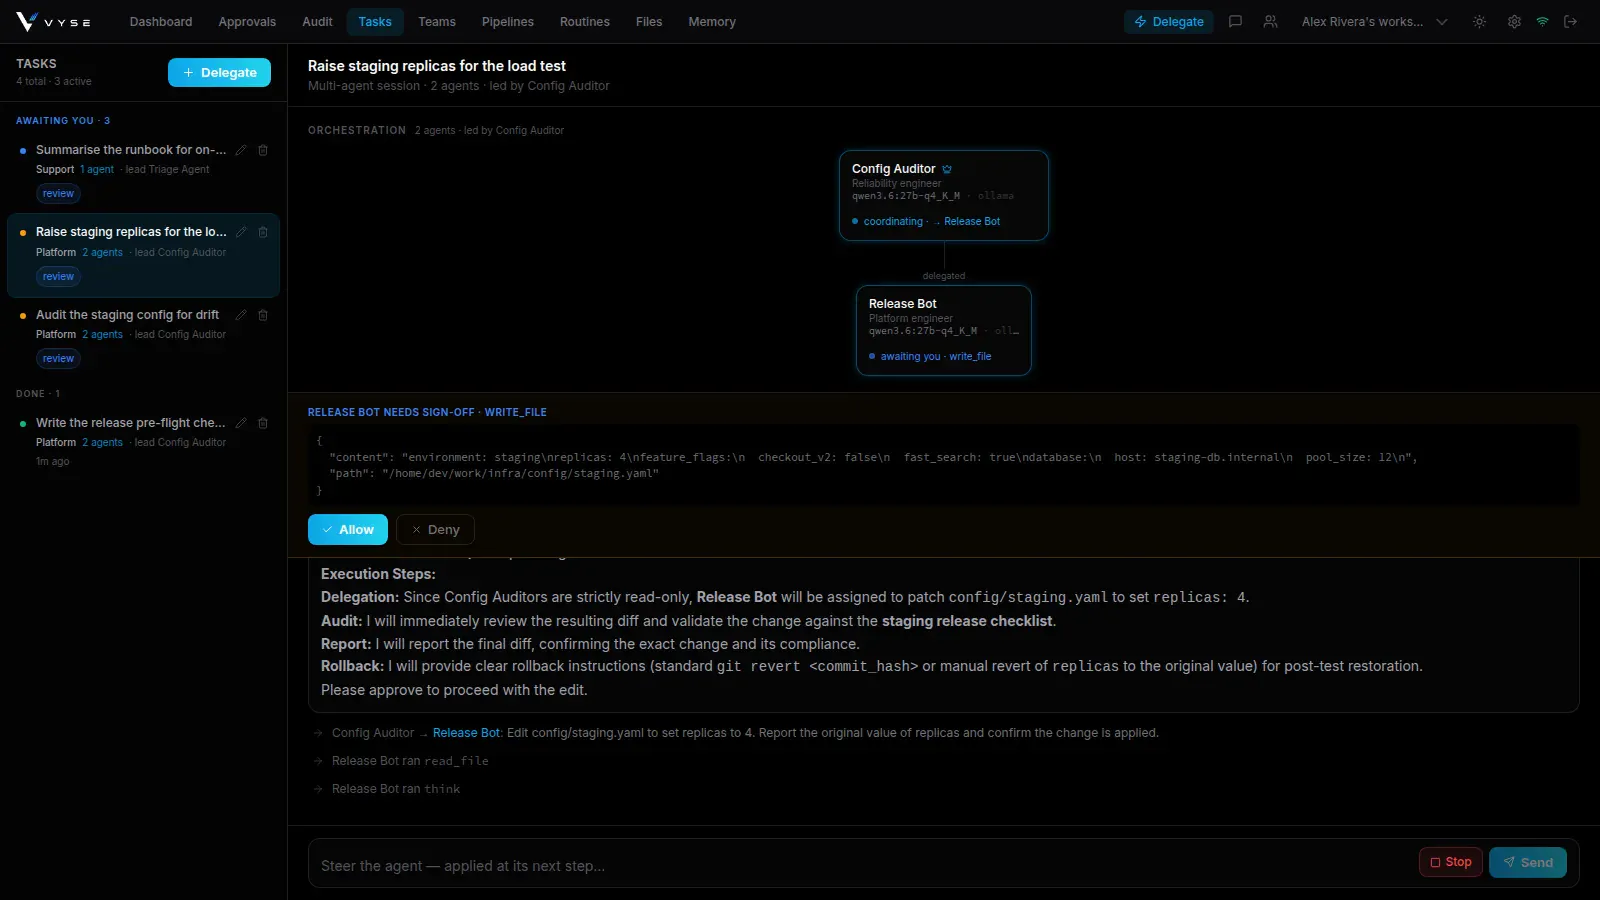Screen dimensions: 1600x900
Task: Click the 'DONE · 1' section header
Action: pos(38,394)
